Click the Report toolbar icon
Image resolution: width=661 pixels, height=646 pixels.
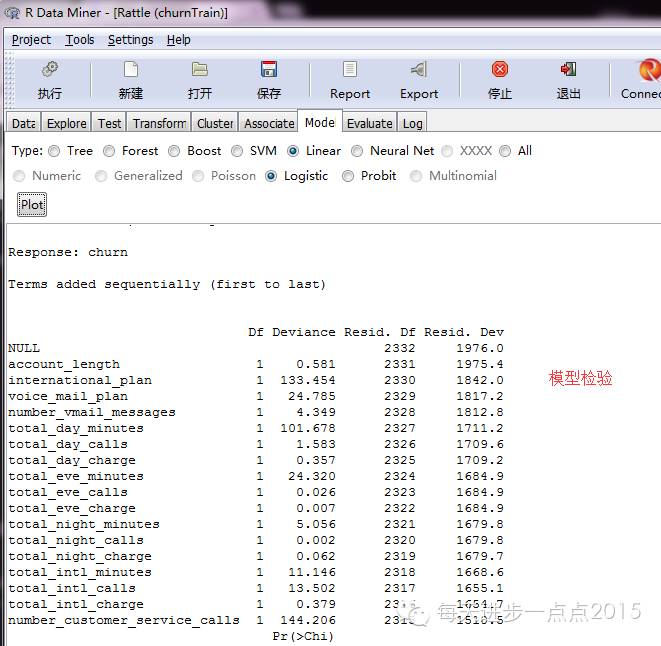[350, 70]
